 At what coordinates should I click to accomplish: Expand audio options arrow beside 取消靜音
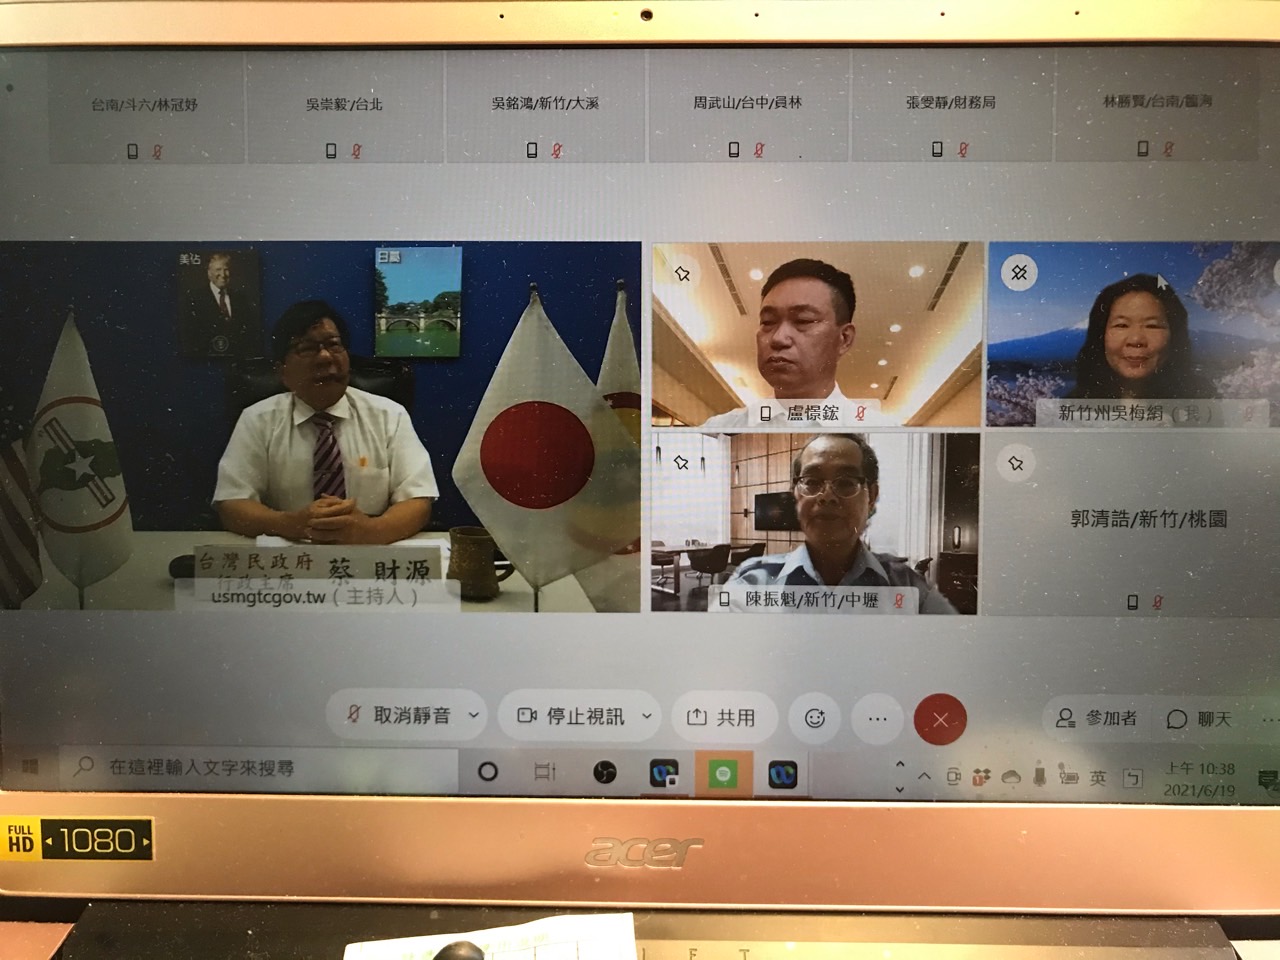(x=474, y=716)
